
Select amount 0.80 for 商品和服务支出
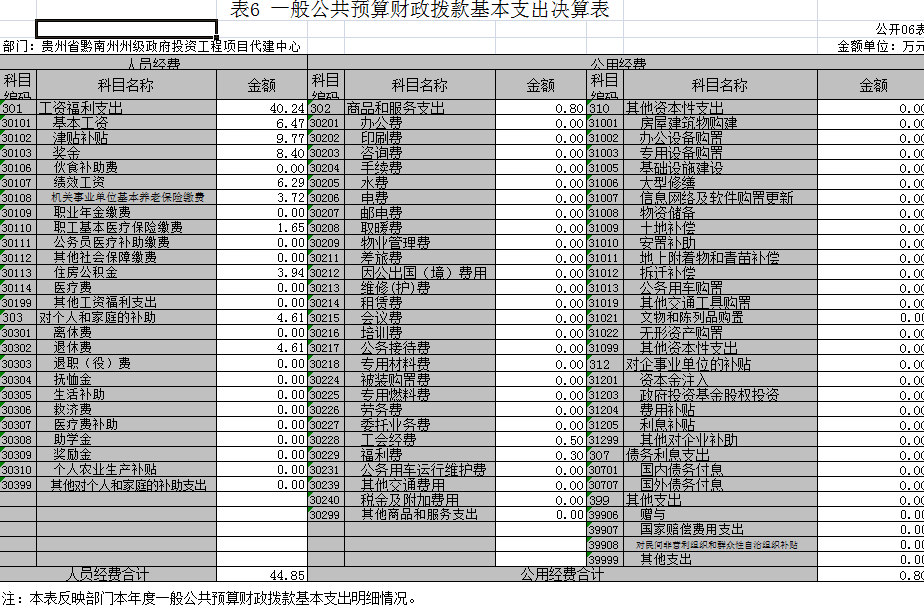(x=541, y=108)
